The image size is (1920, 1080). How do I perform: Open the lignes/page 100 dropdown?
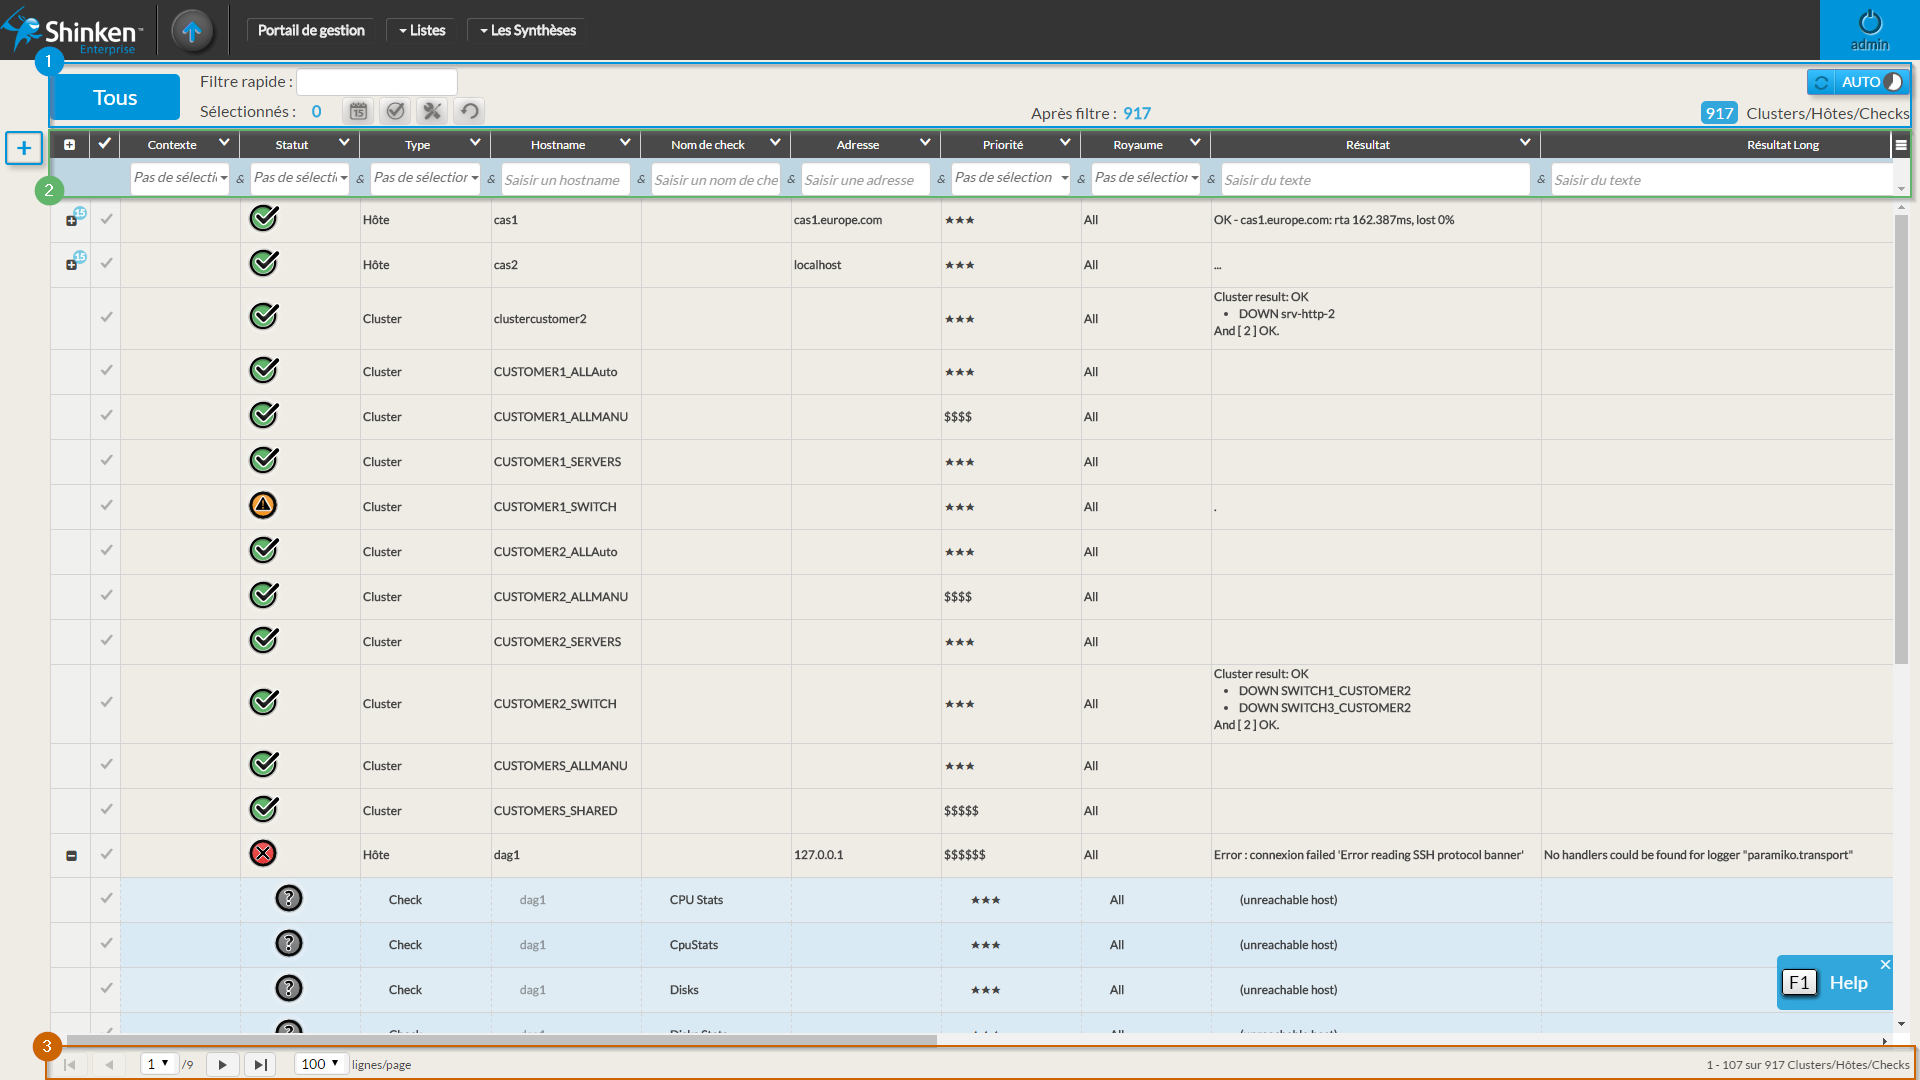pos(321,1064)
